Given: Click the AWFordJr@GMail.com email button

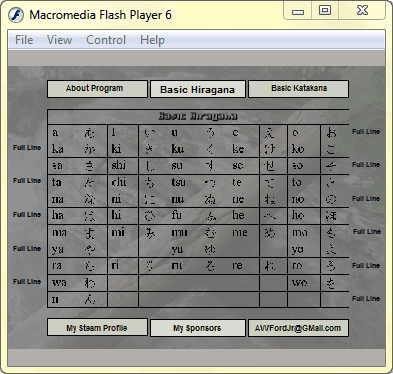Looking at the screenshot, I should (x=298, y=328).
